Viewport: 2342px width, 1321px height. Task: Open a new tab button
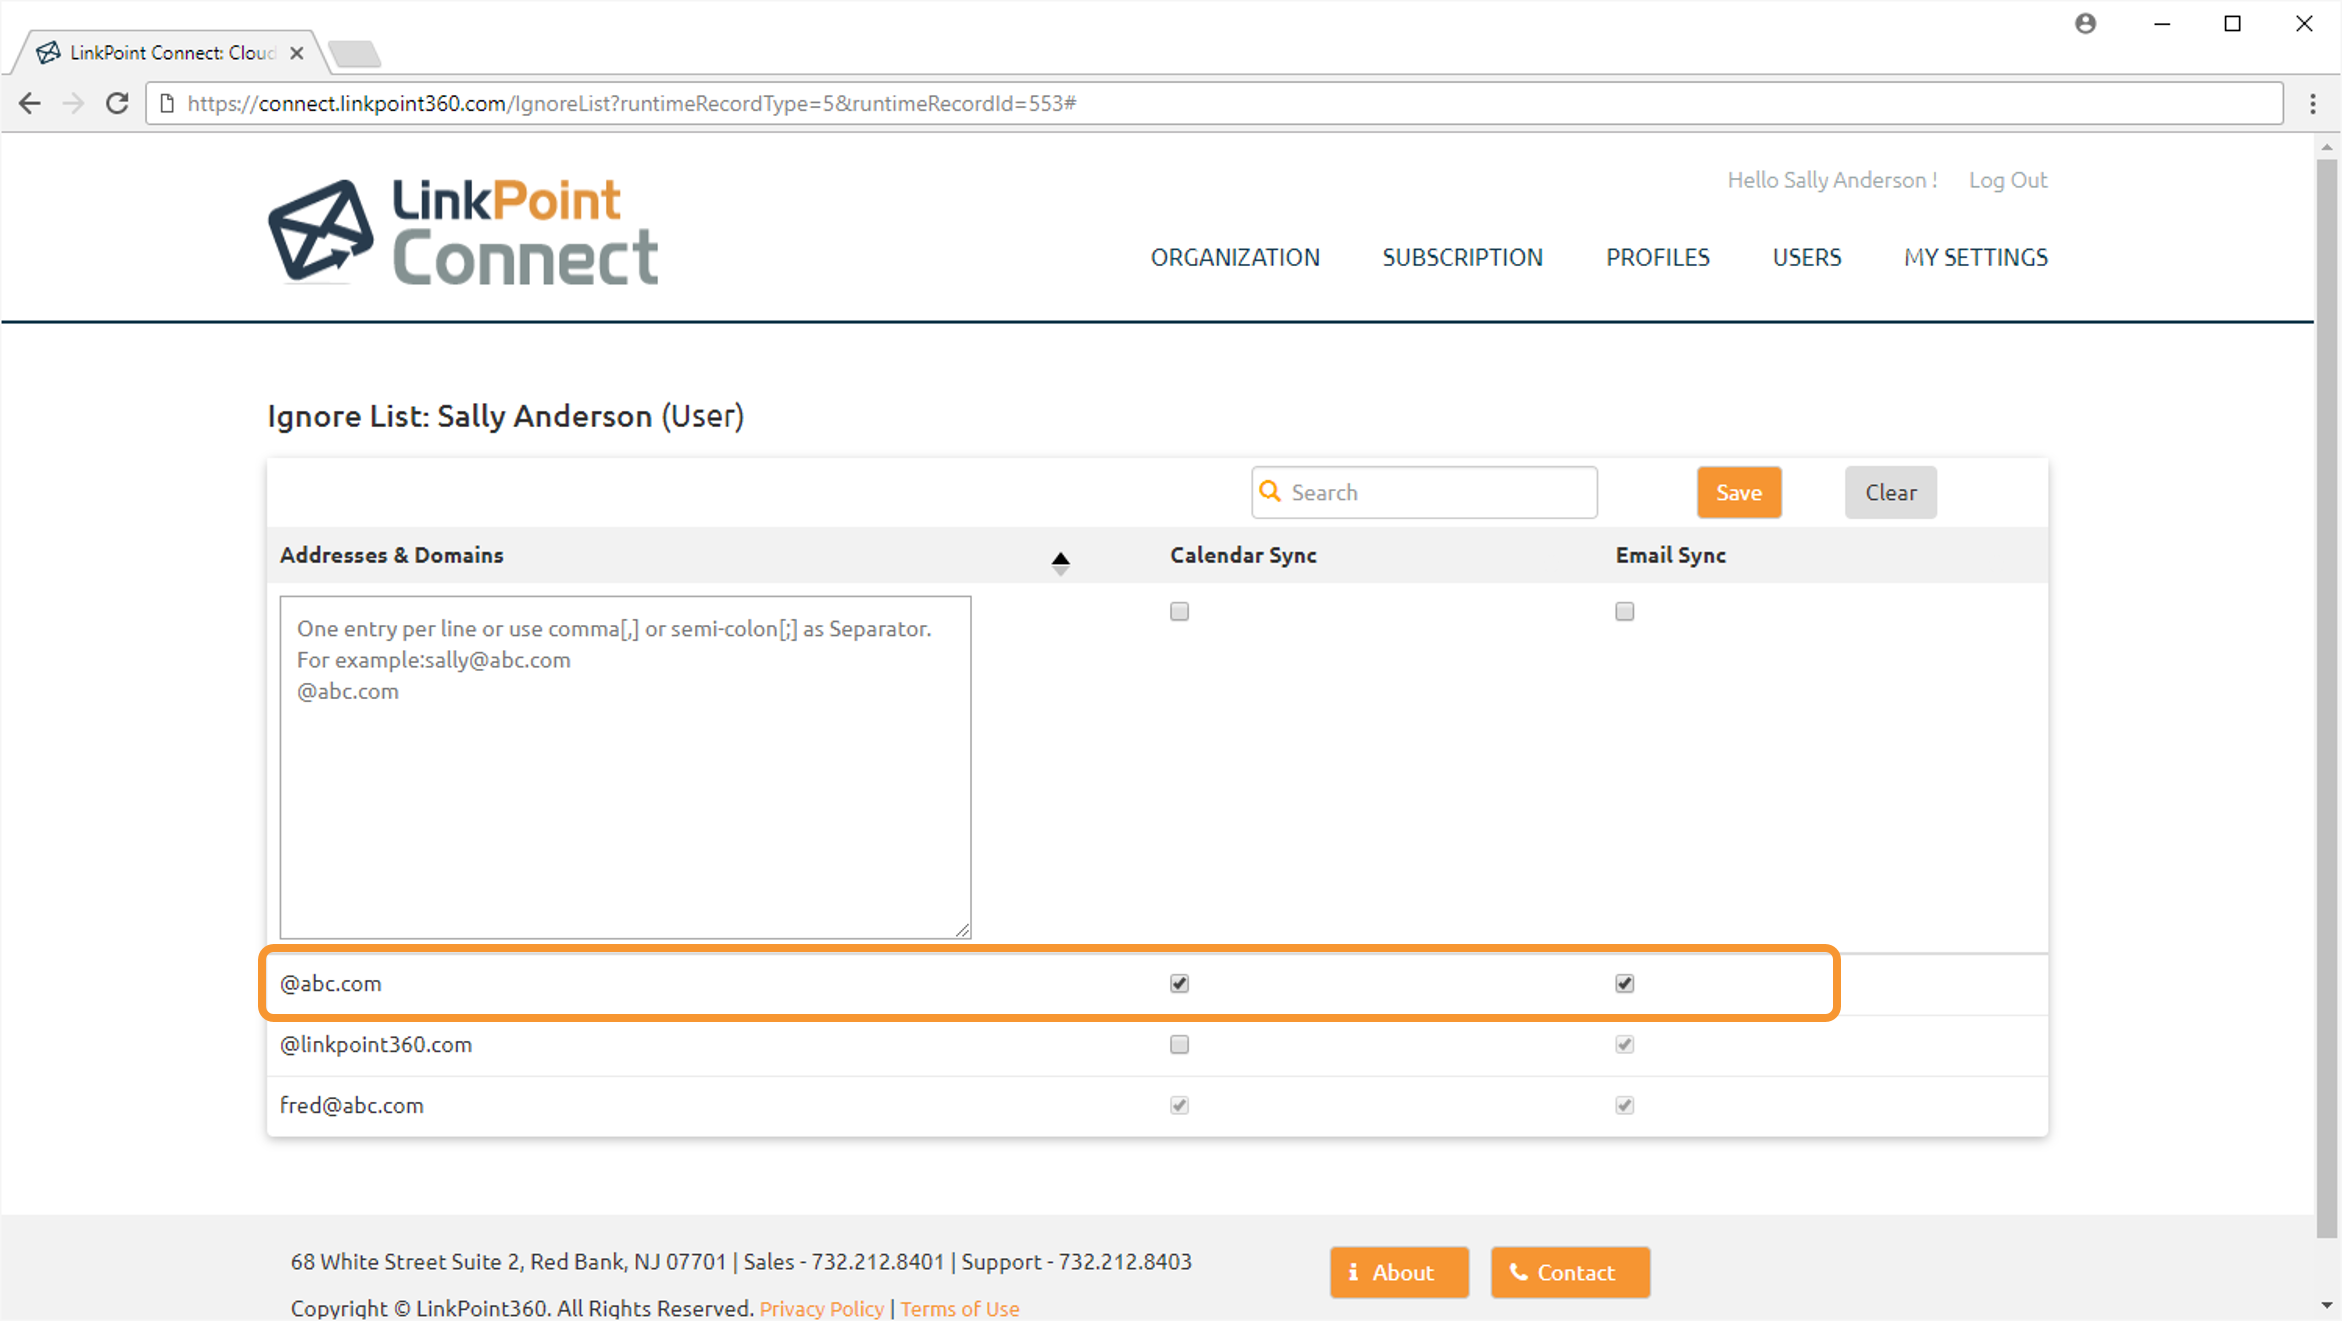(355, 53)
